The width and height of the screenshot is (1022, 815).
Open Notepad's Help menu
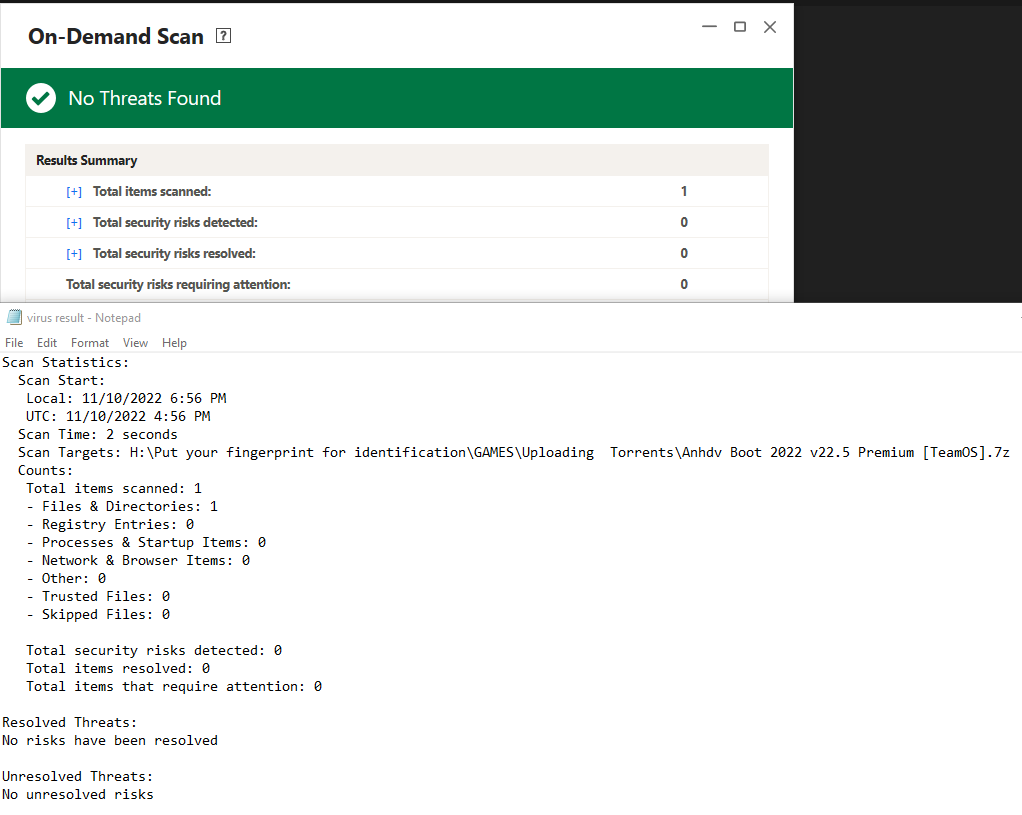pos(174,343)
